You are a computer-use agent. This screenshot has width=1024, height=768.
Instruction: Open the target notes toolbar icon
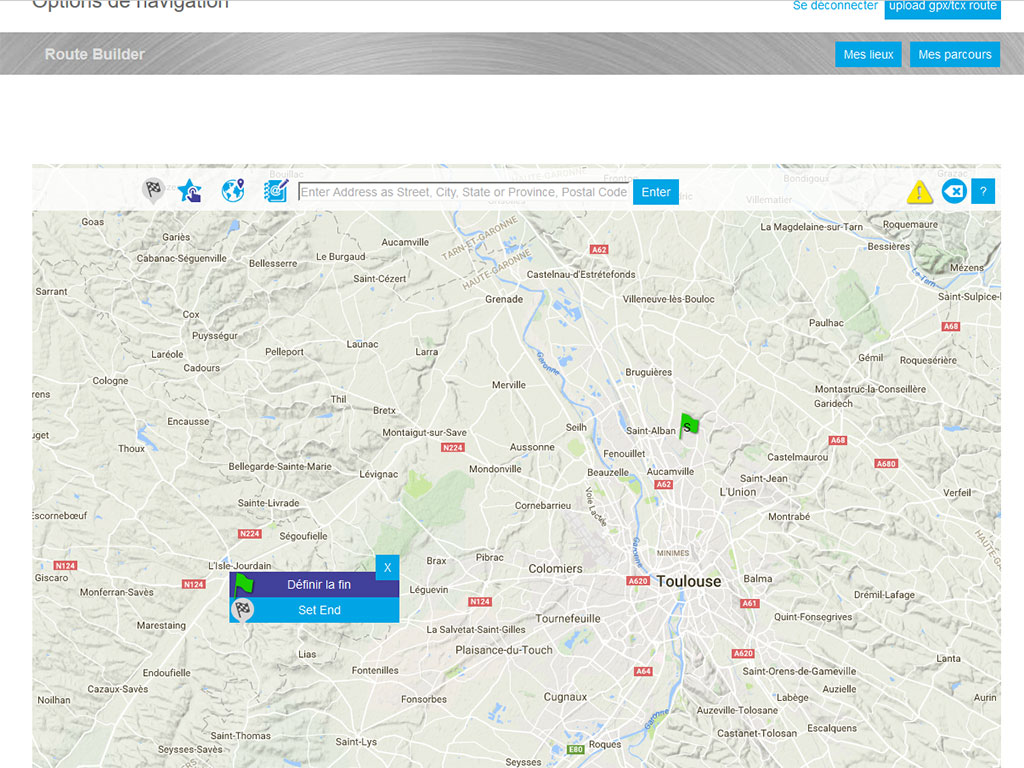click(276, 191)
